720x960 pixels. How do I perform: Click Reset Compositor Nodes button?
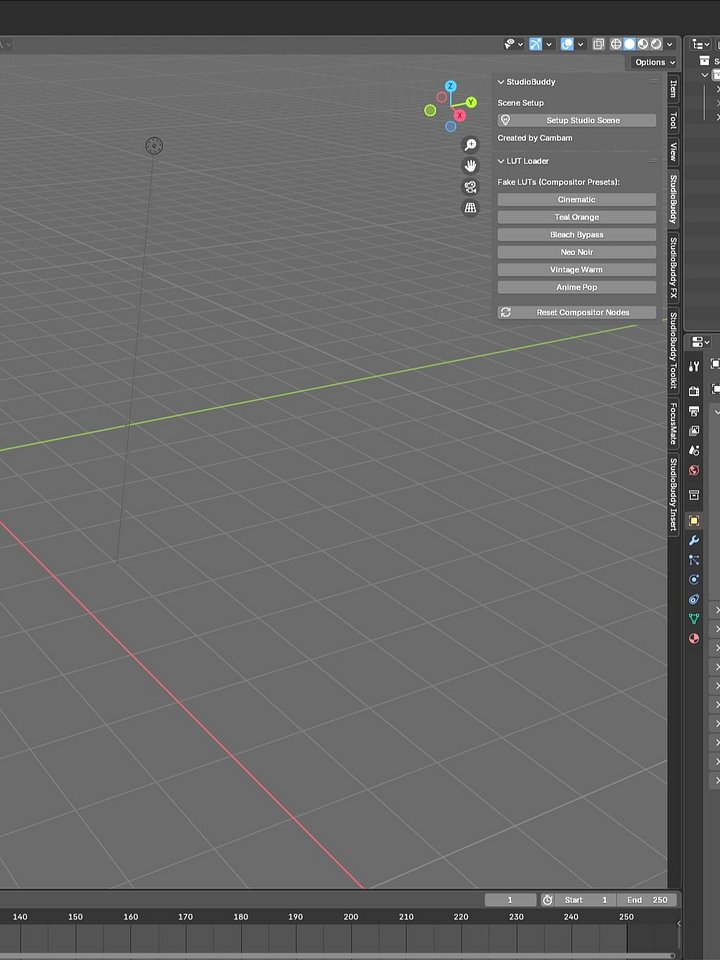577,312
